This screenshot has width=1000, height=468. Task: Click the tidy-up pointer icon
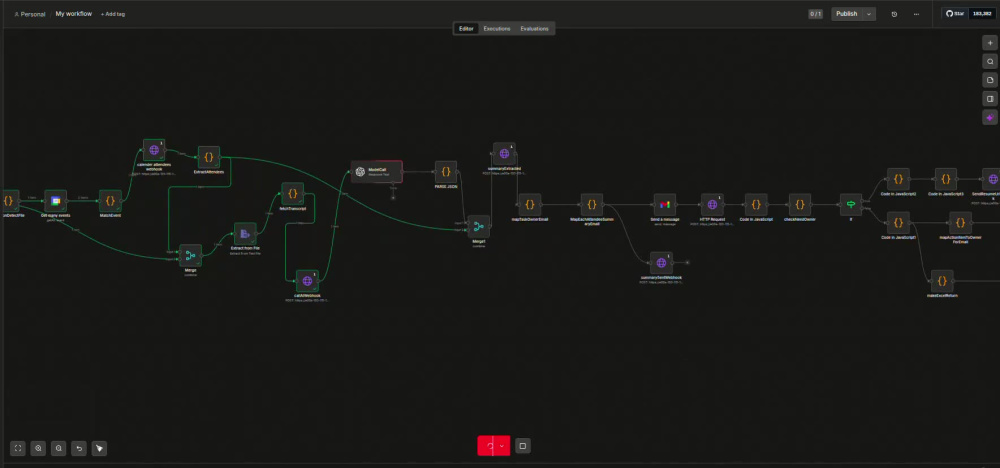point(99,448)
